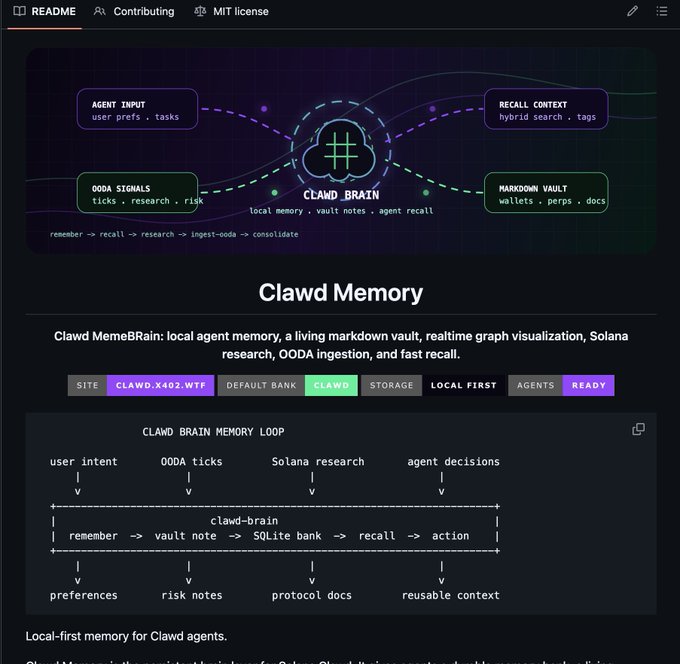The height and width of the screenshot is (664, 680).
Task: Click the 'protocol docs' text
Action: tap(312, 595)
